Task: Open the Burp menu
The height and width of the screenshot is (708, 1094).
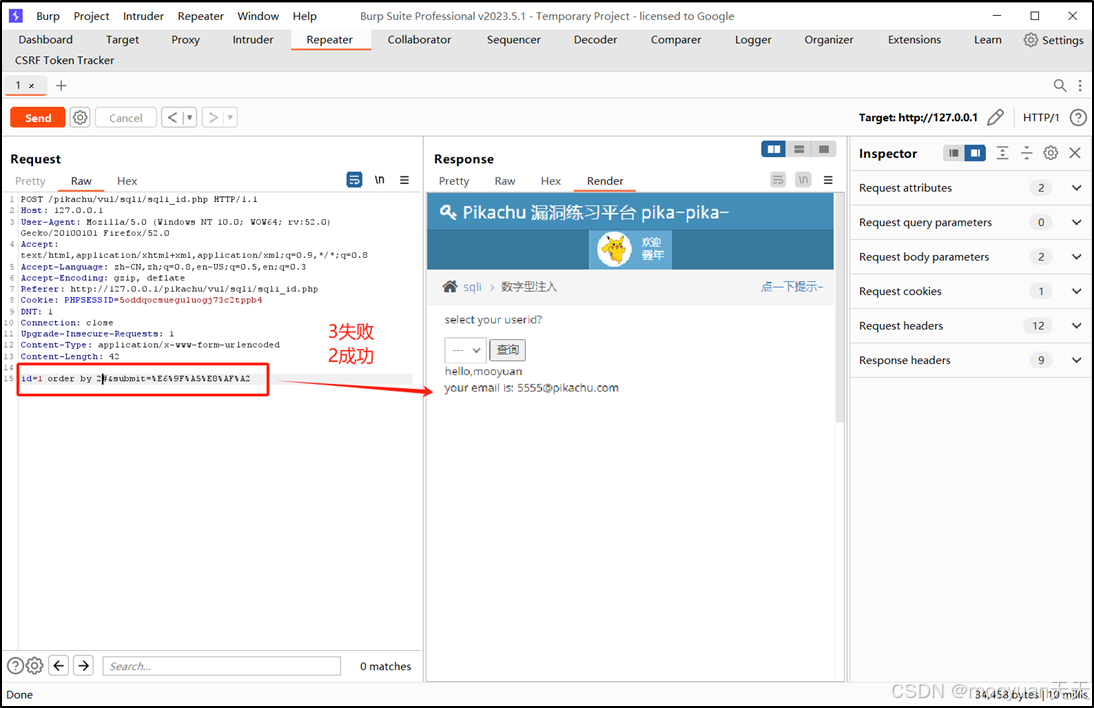Action: 48,16
